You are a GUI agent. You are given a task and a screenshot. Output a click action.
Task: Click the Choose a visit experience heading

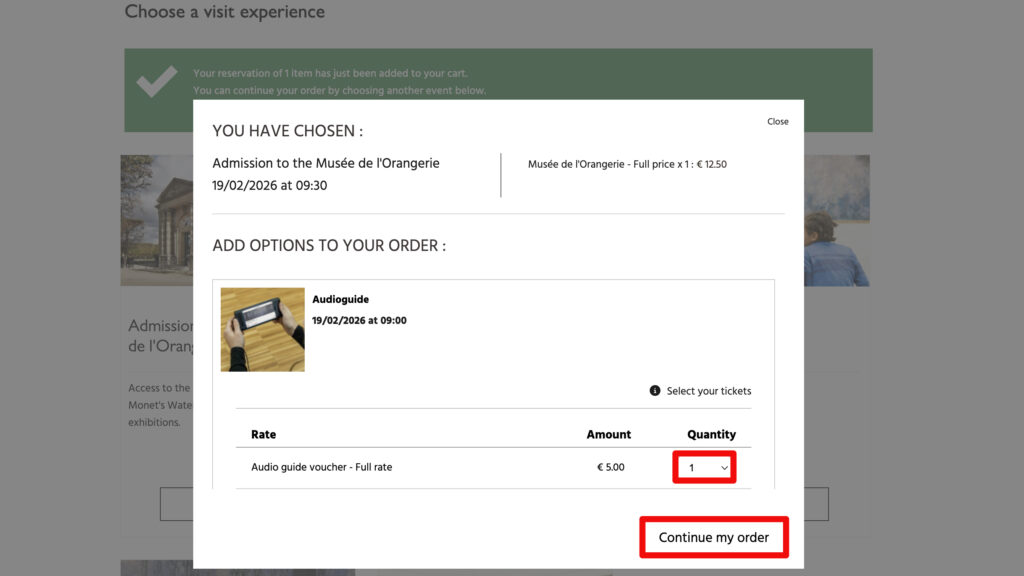point(224,12)
